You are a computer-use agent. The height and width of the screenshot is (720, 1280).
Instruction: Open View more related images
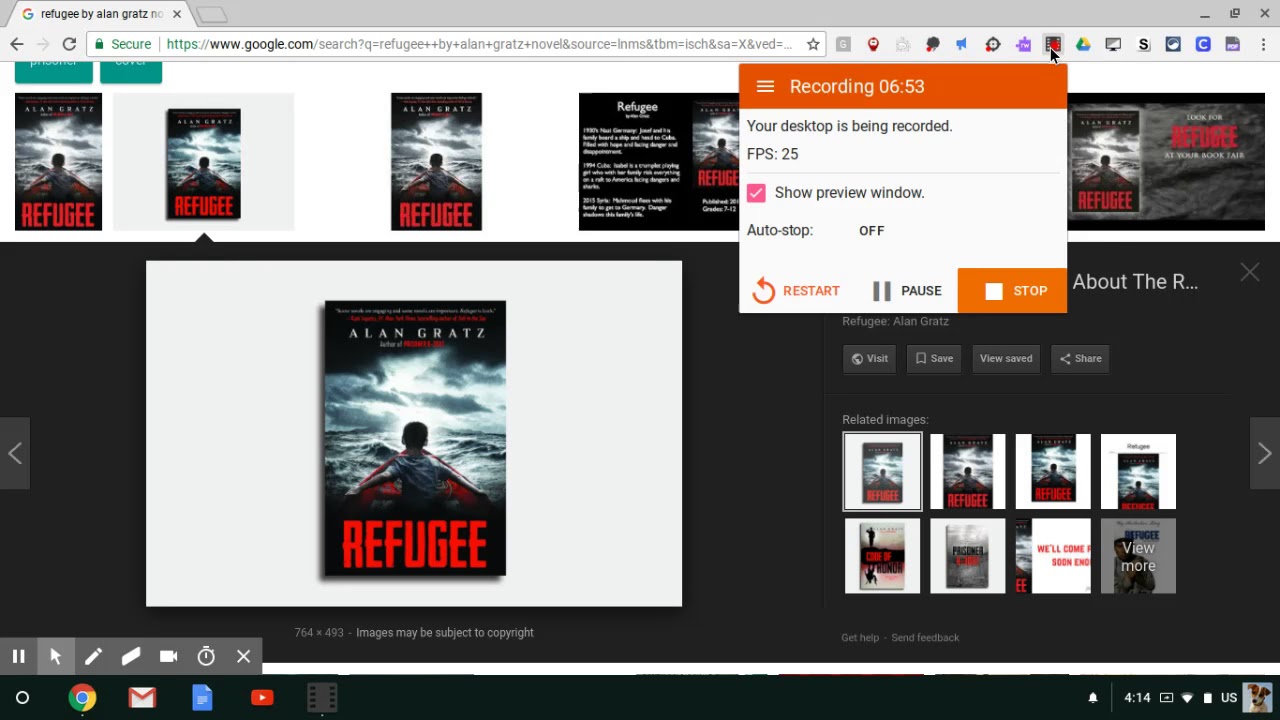[1138, 556]
